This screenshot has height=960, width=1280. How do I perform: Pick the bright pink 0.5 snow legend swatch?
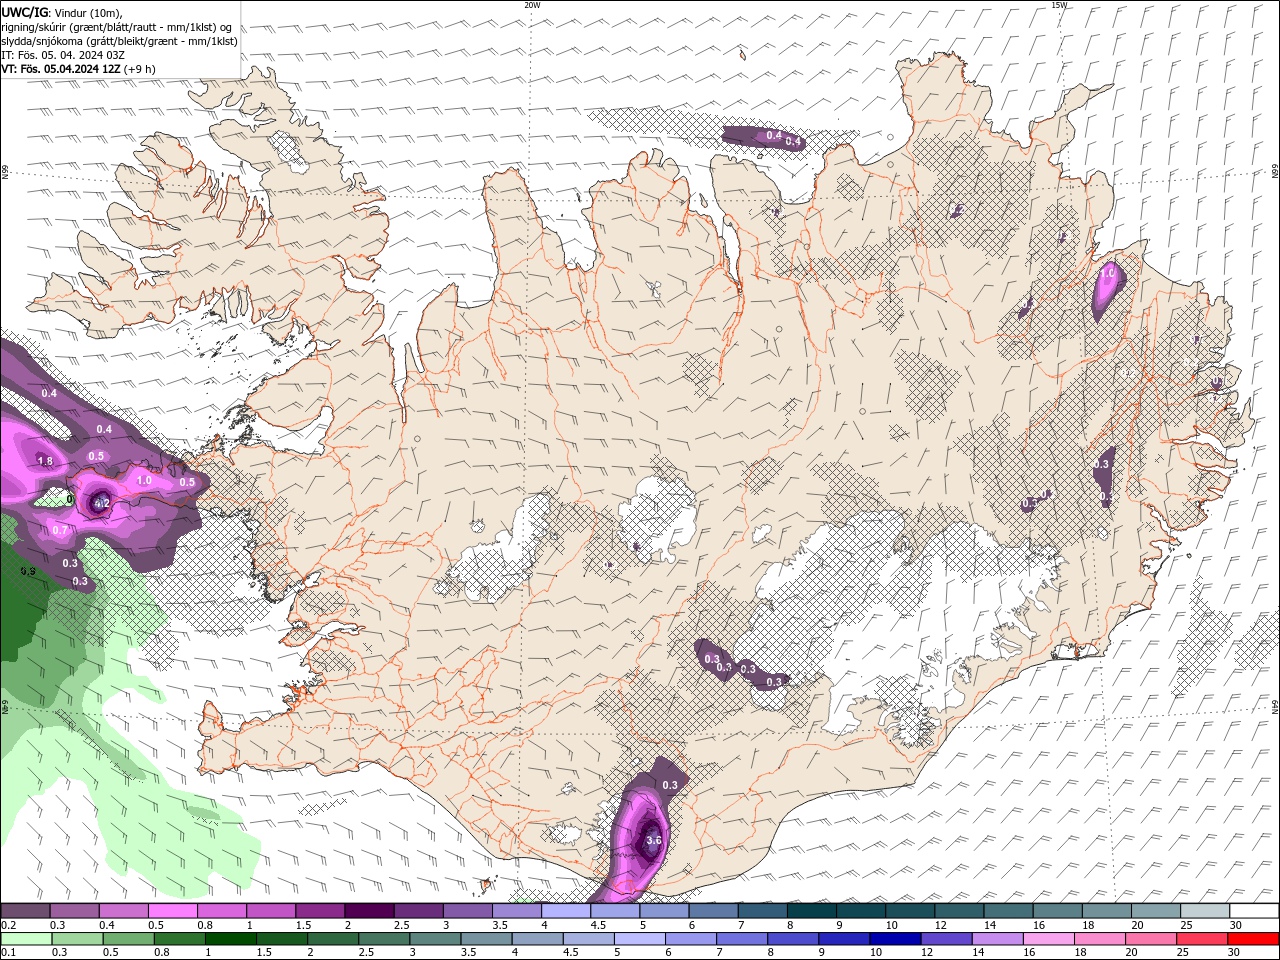172,911
